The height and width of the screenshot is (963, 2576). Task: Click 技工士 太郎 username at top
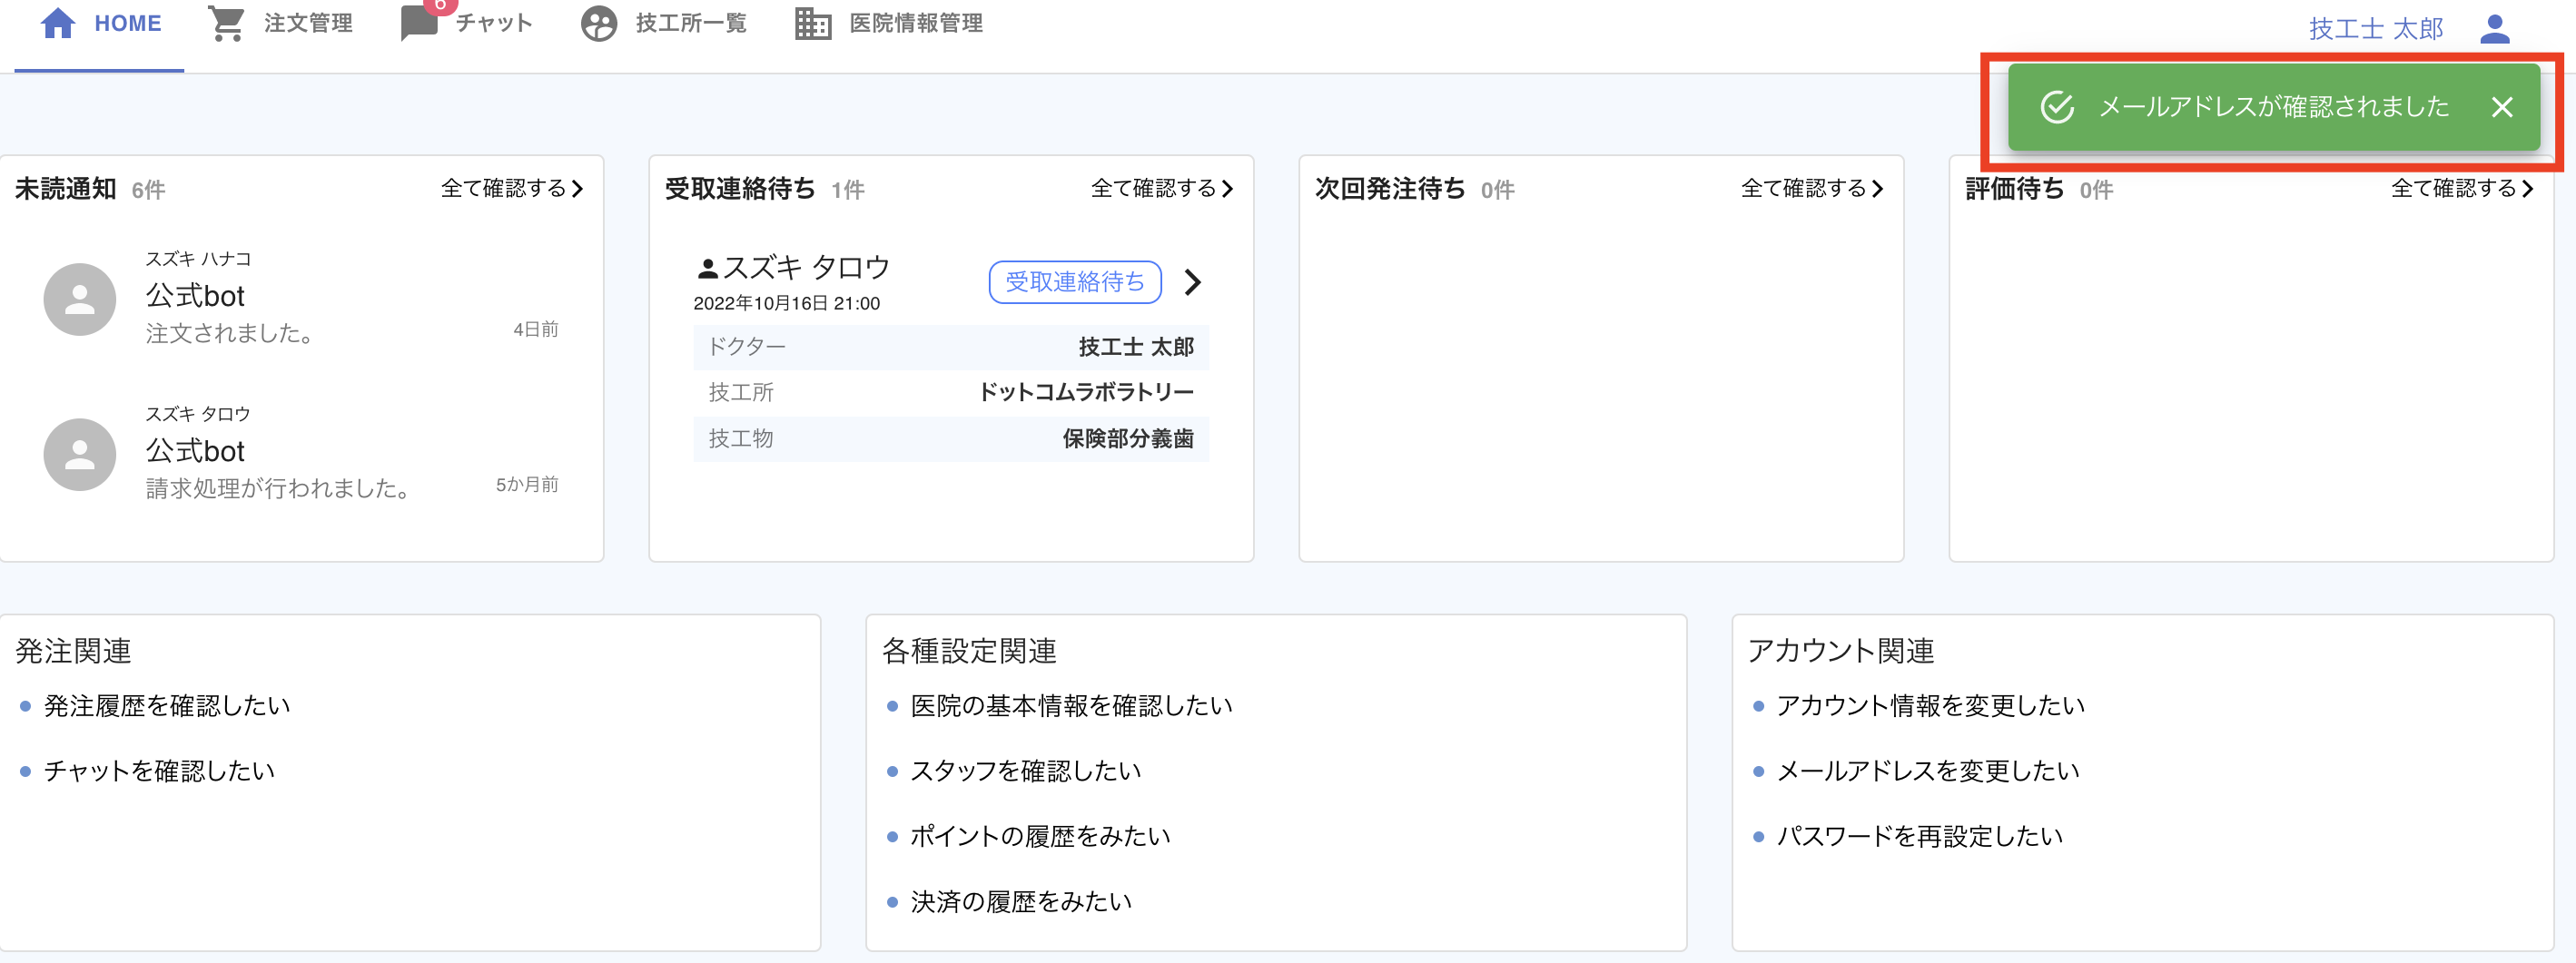pyautogui.click(x=2375, y=29)
